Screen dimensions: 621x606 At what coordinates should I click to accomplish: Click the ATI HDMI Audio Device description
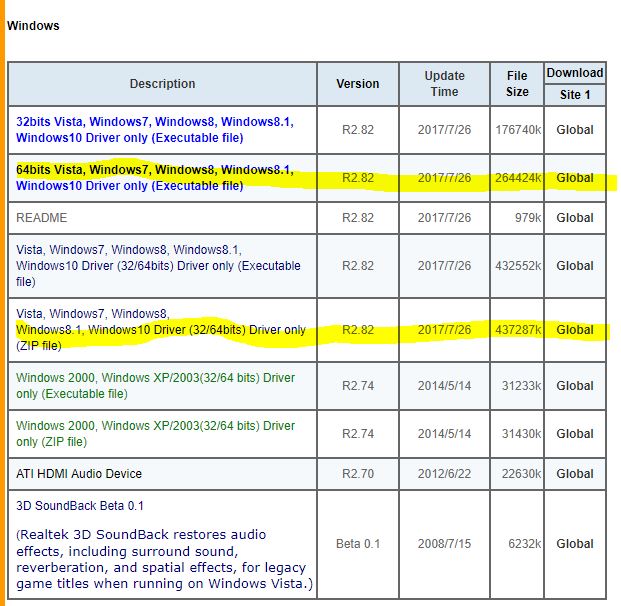pyautogui.click(x=79, y=473)
